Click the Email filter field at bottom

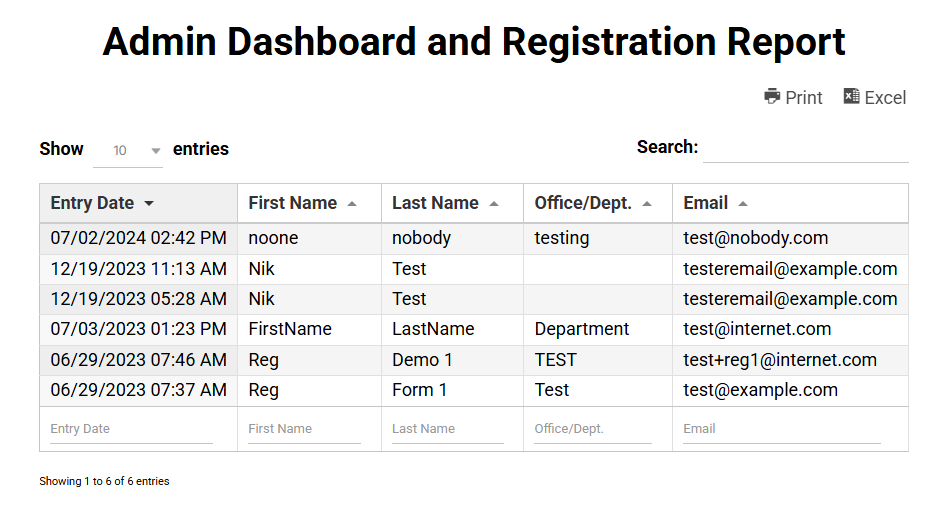782,429
